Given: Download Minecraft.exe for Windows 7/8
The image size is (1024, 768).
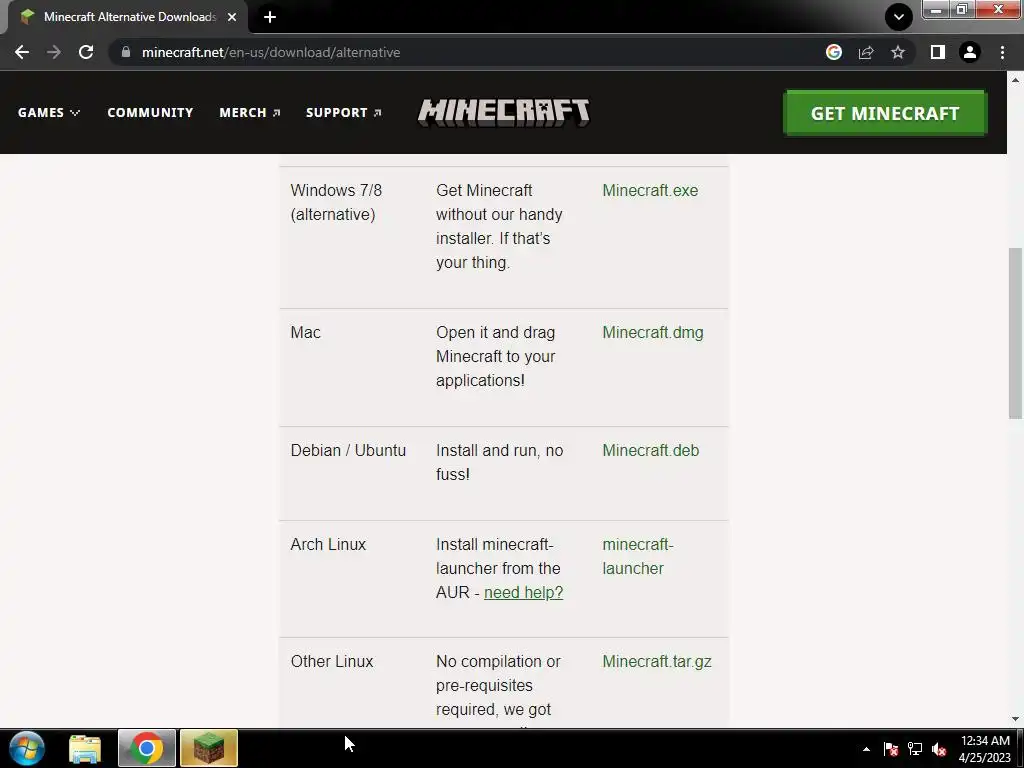Looking at the screenshot, I should pyautogui.click(x=650, y=190).
